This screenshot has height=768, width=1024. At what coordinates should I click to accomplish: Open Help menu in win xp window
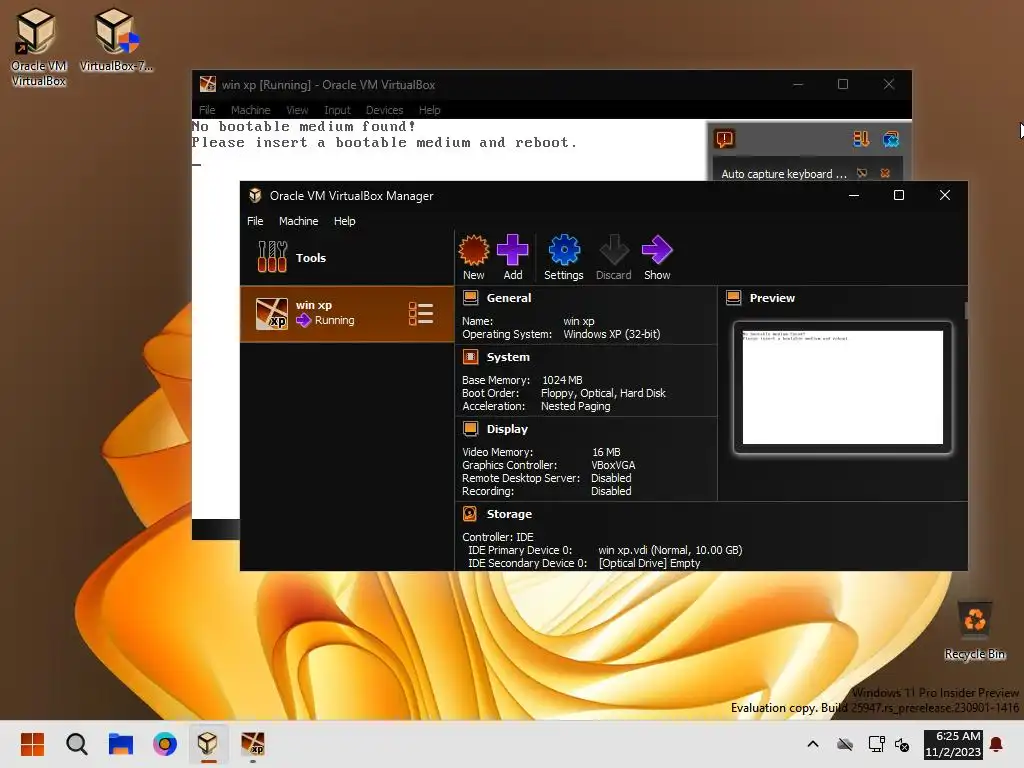pos(429,110)
